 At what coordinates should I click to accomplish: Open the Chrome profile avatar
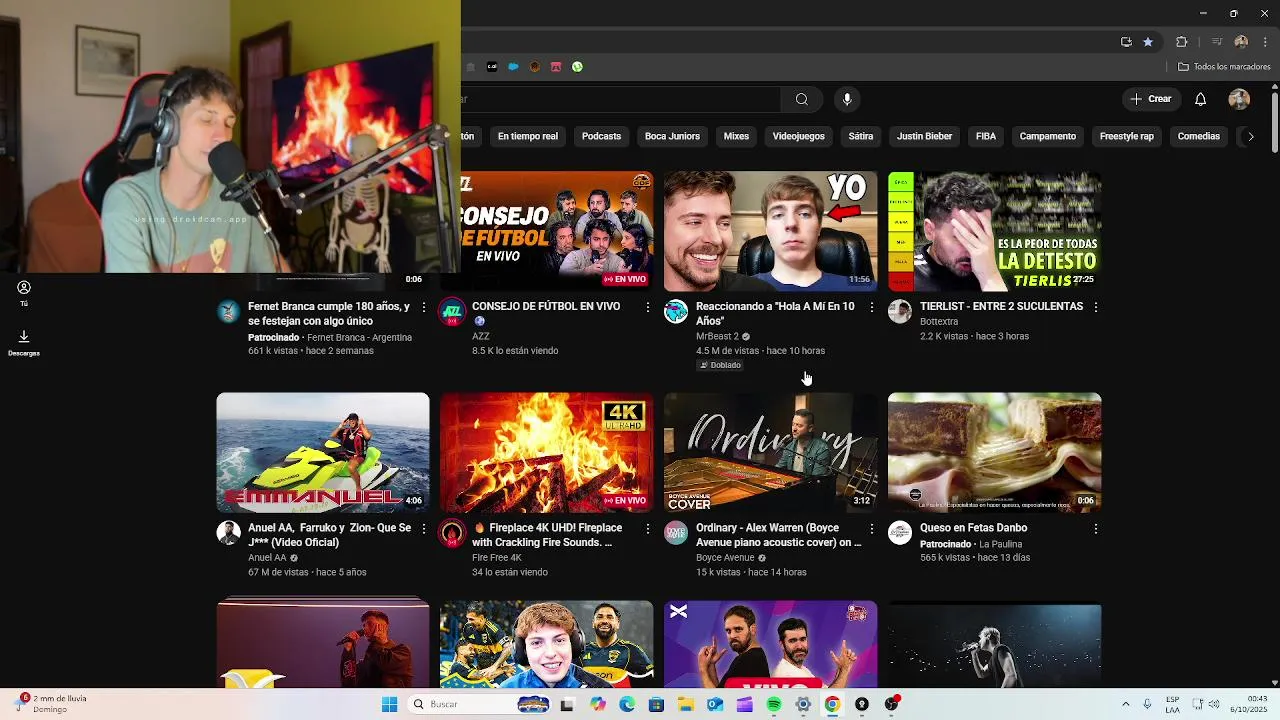pos(1241,42)
